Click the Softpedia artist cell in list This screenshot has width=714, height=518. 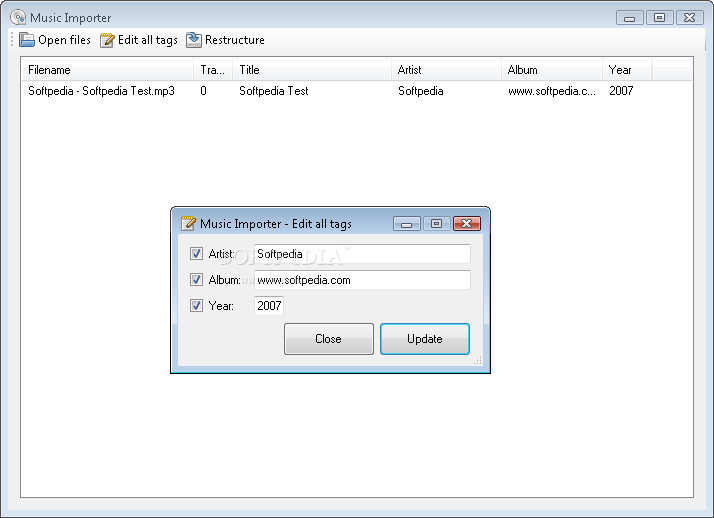421,91
